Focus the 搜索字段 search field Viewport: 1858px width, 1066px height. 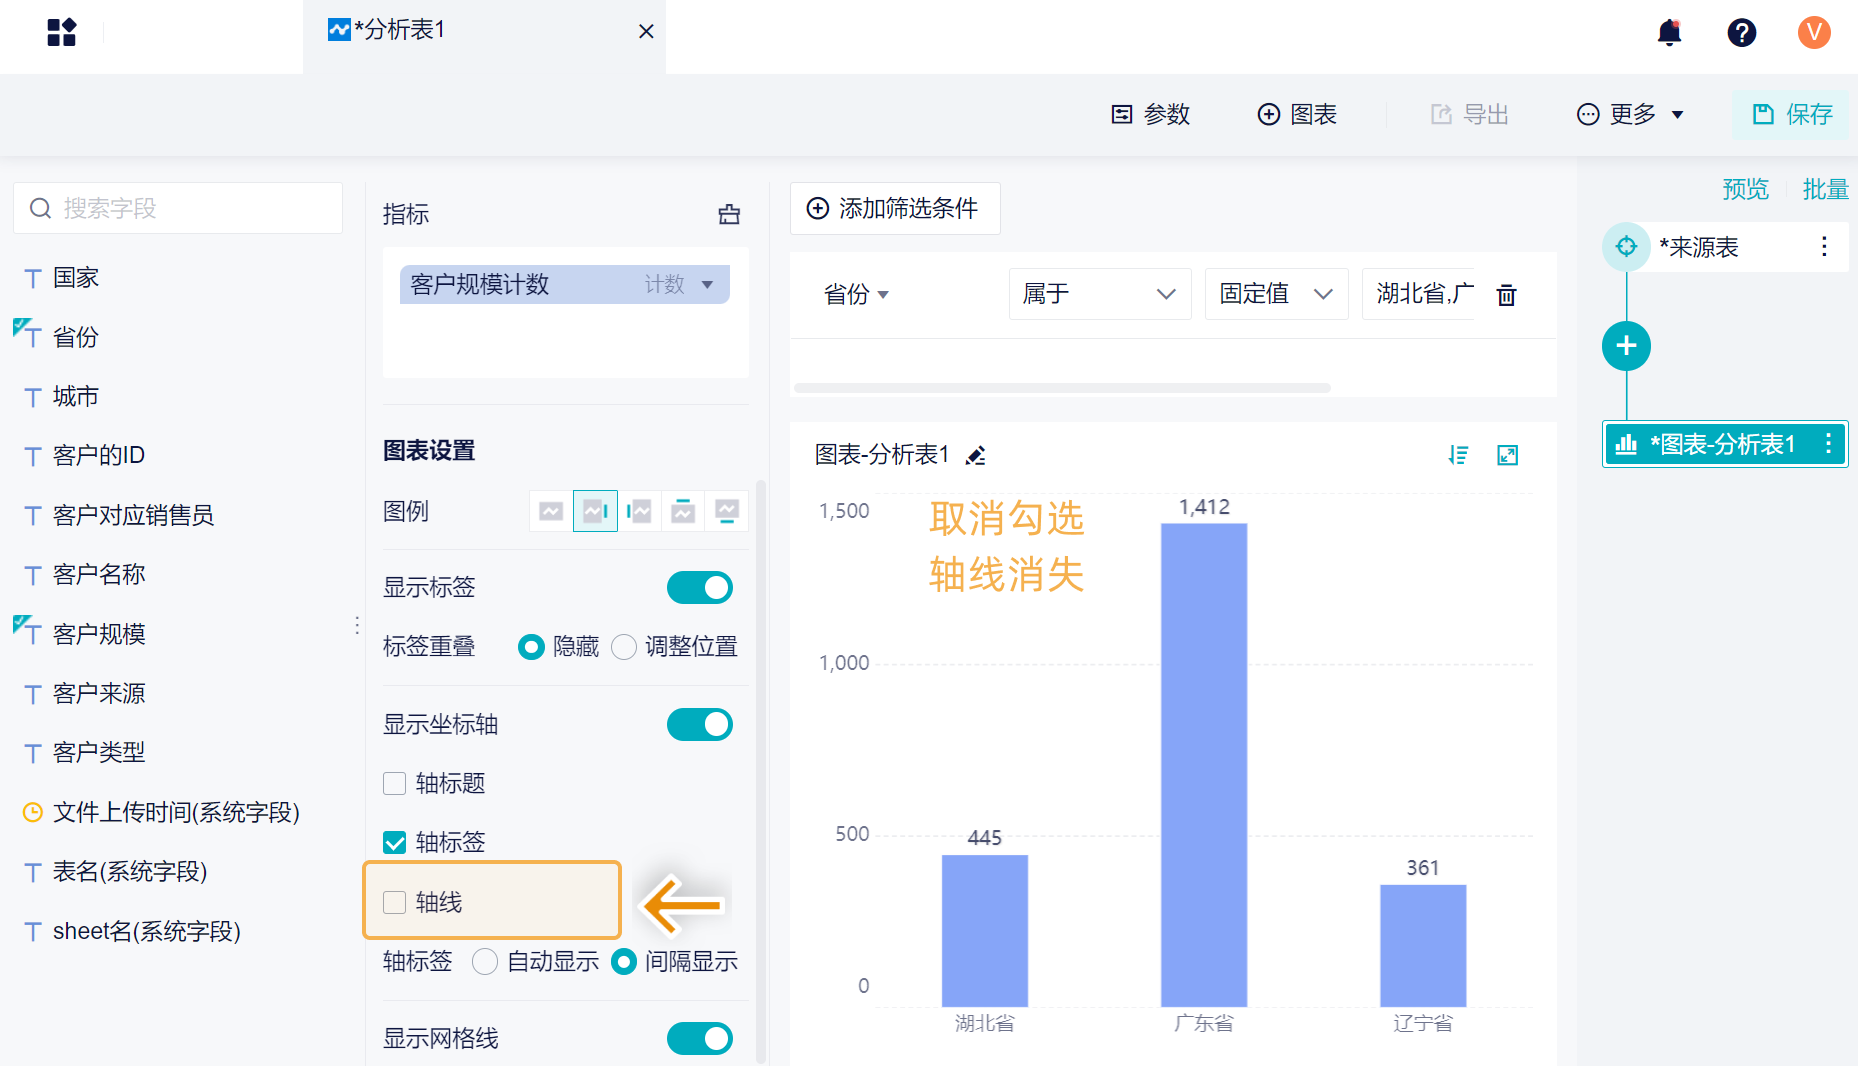(x=178, y=208)
